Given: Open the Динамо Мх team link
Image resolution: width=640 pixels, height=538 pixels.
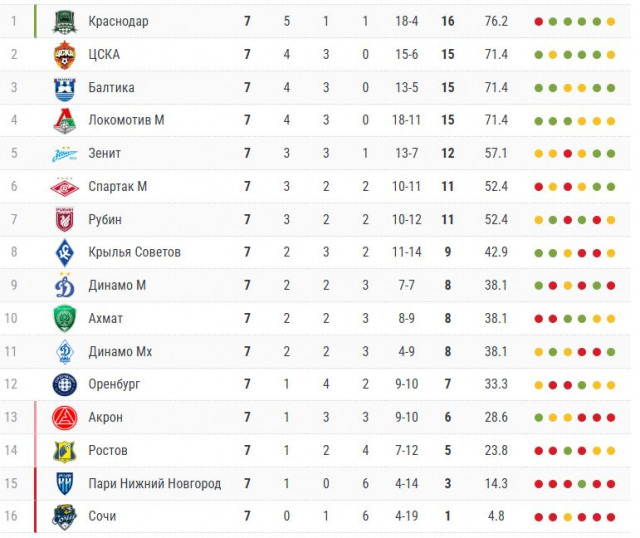Looking at the screenshot, I should (120, 352).
